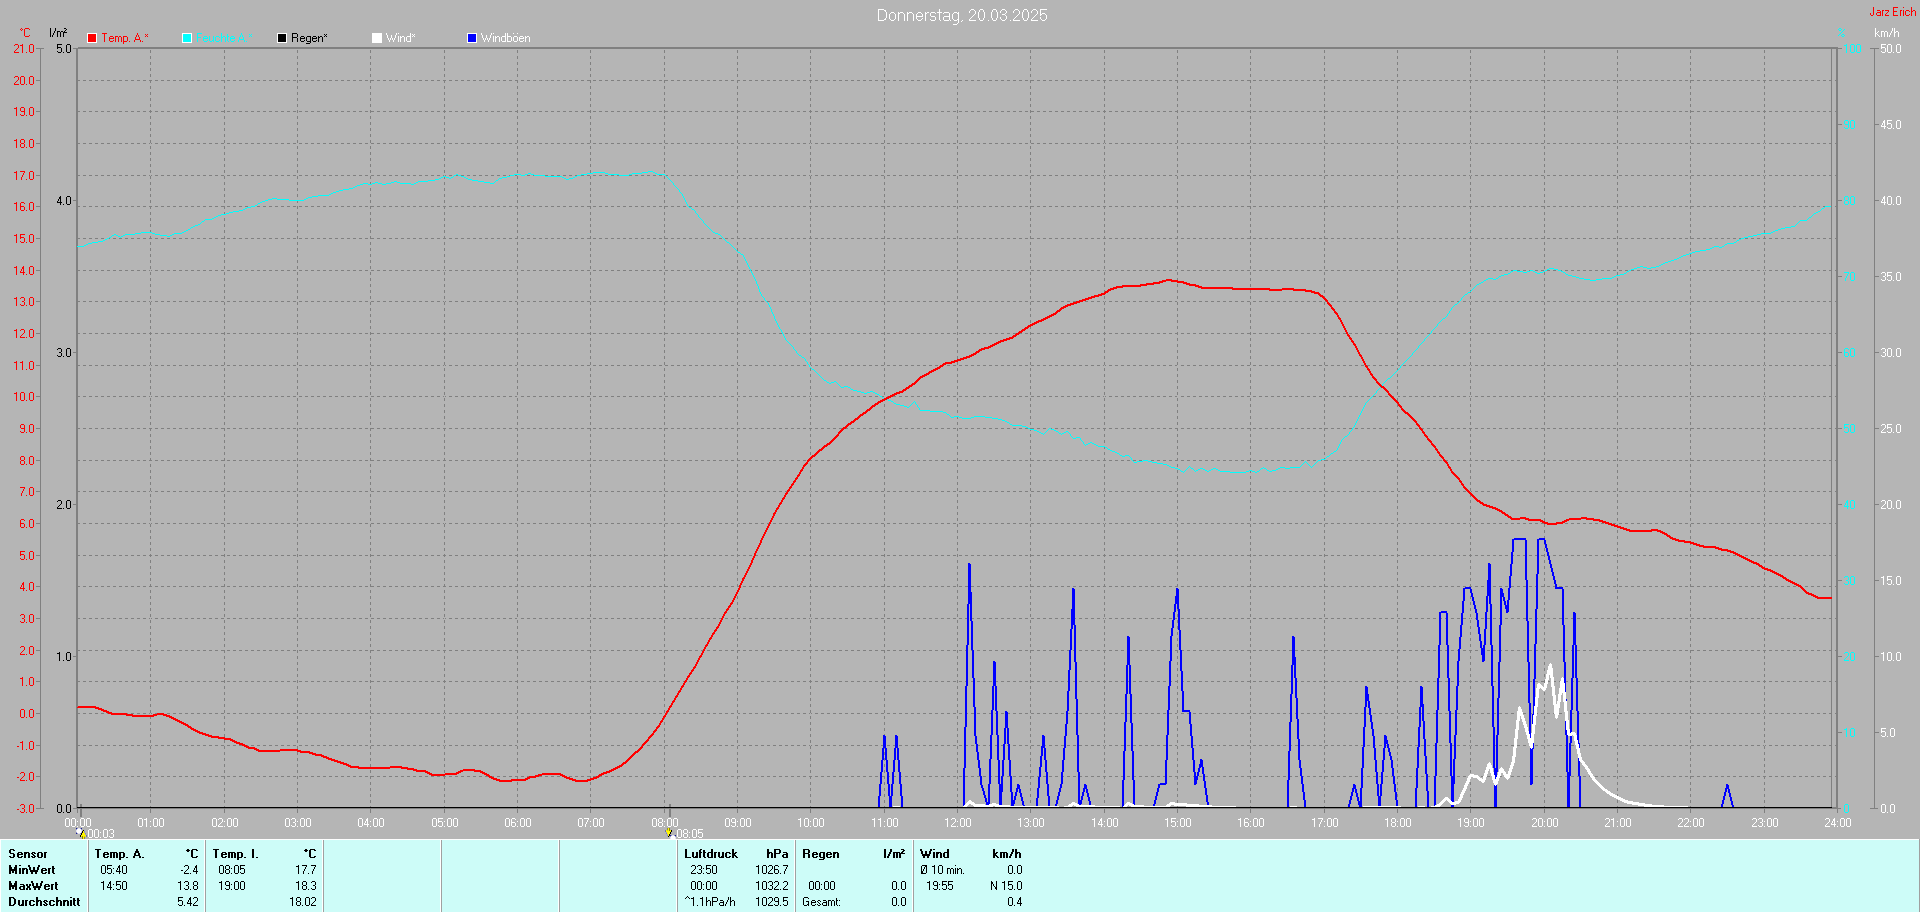Click the '24:00' time axis label
The width and height of the screenshot is (1920, 912).
tap(1838, 823)
